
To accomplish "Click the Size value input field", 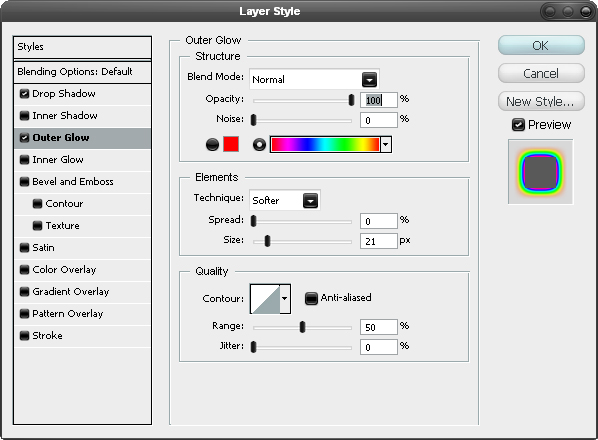I will click(378, 241).
